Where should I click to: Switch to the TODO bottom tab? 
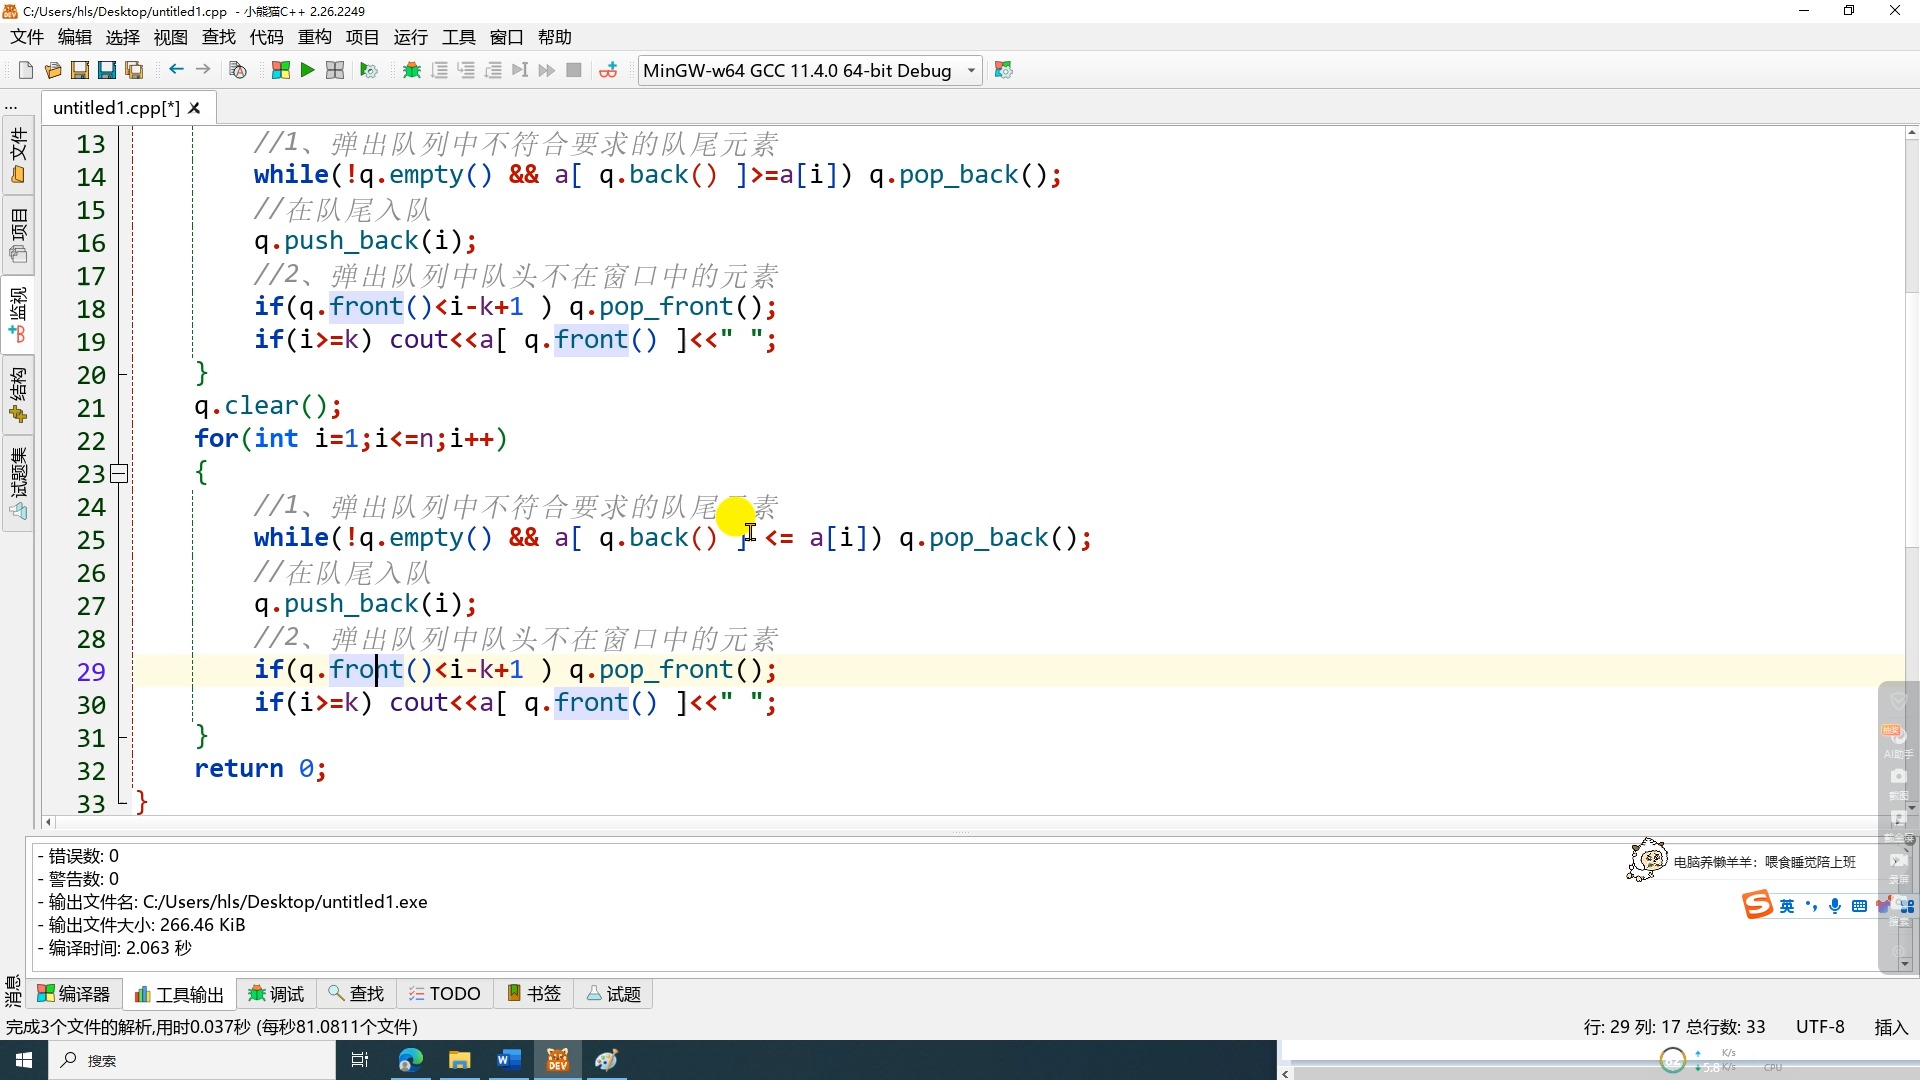tap(445, 994)
